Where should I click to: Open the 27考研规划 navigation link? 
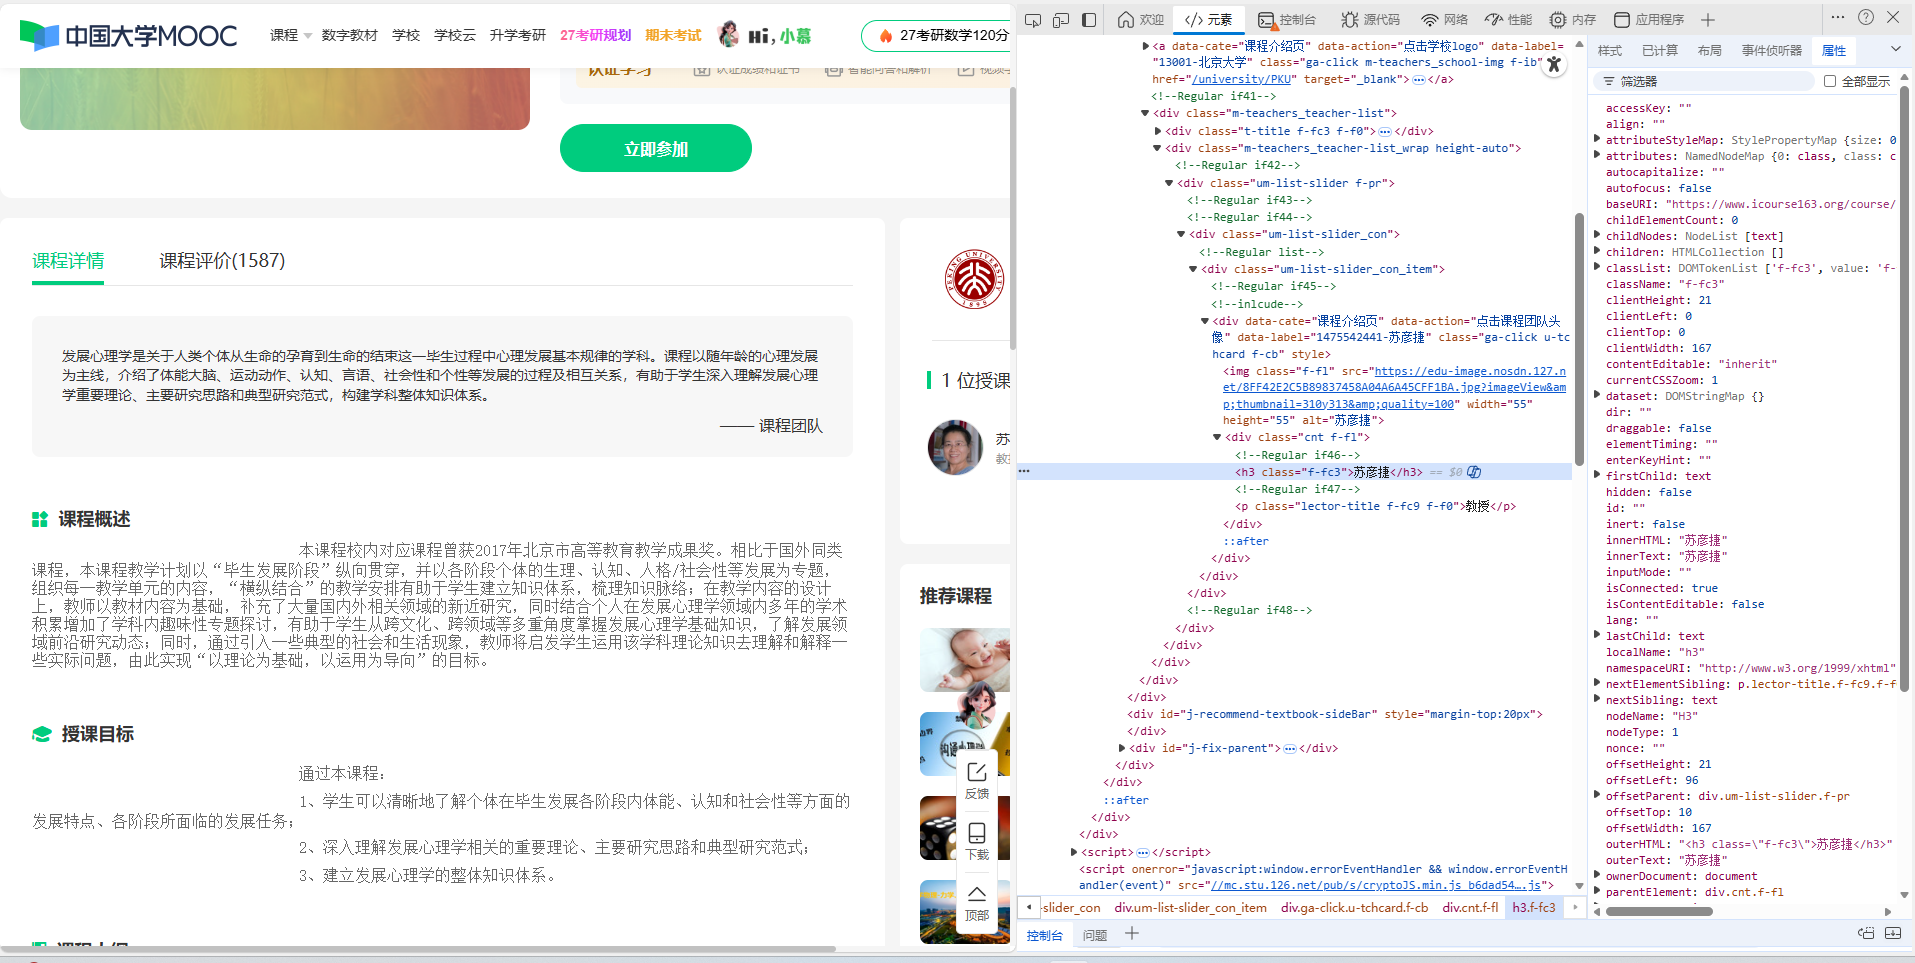(x=596, y=35)
